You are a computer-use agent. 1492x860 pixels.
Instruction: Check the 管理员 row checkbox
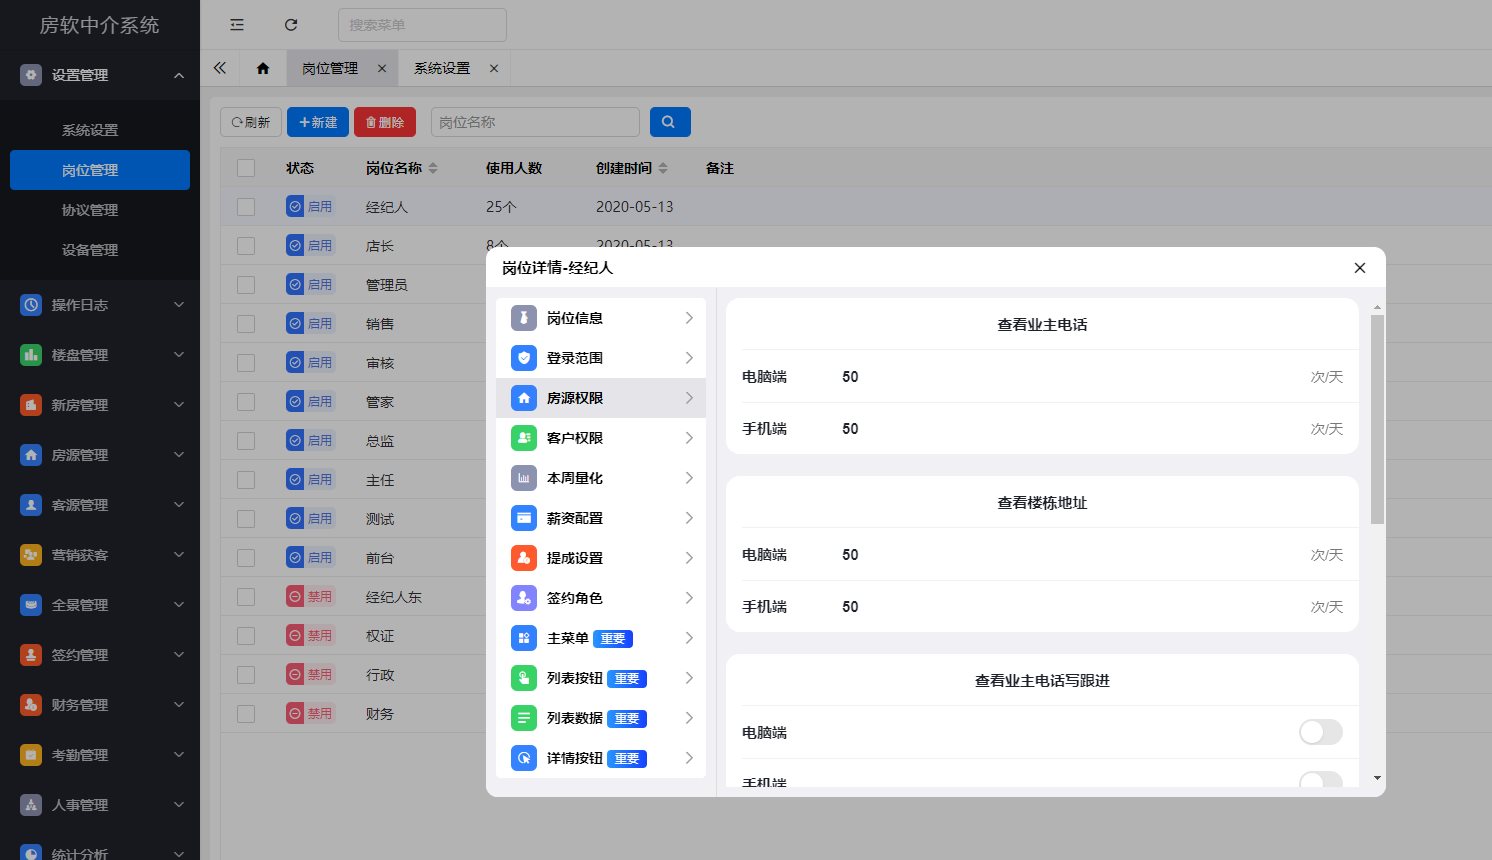coord(246,285)
